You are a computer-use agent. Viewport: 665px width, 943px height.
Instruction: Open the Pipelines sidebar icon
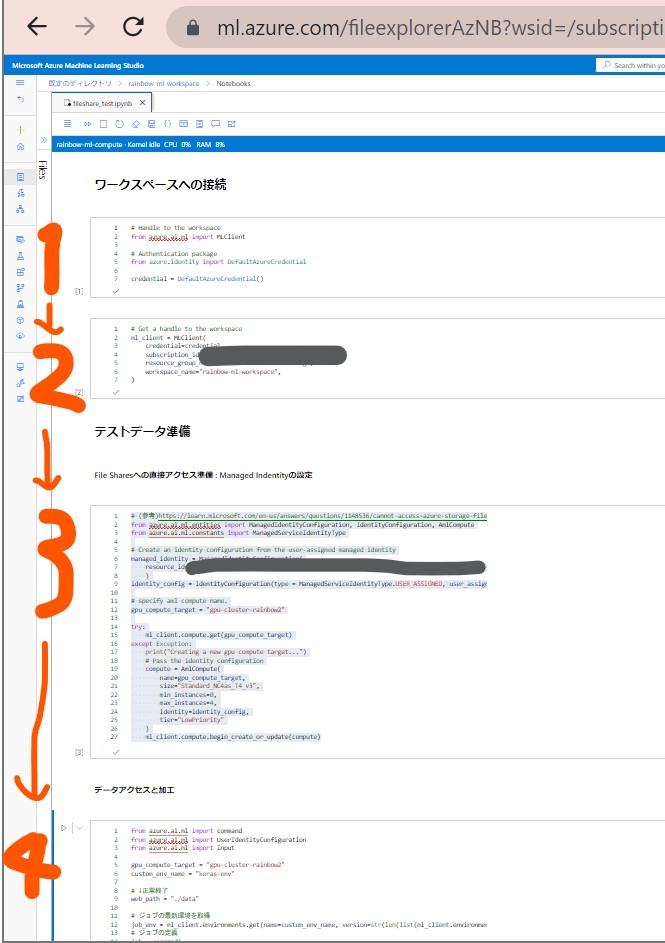[20, 287]
